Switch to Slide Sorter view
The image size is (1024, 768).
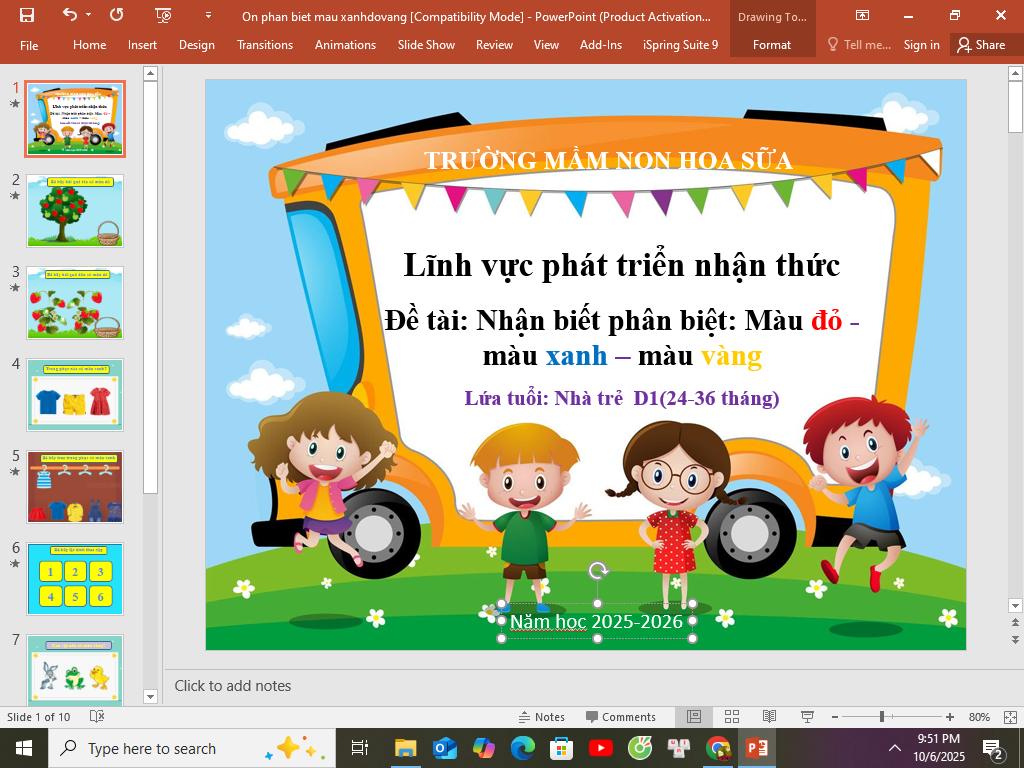click(731, 717)
